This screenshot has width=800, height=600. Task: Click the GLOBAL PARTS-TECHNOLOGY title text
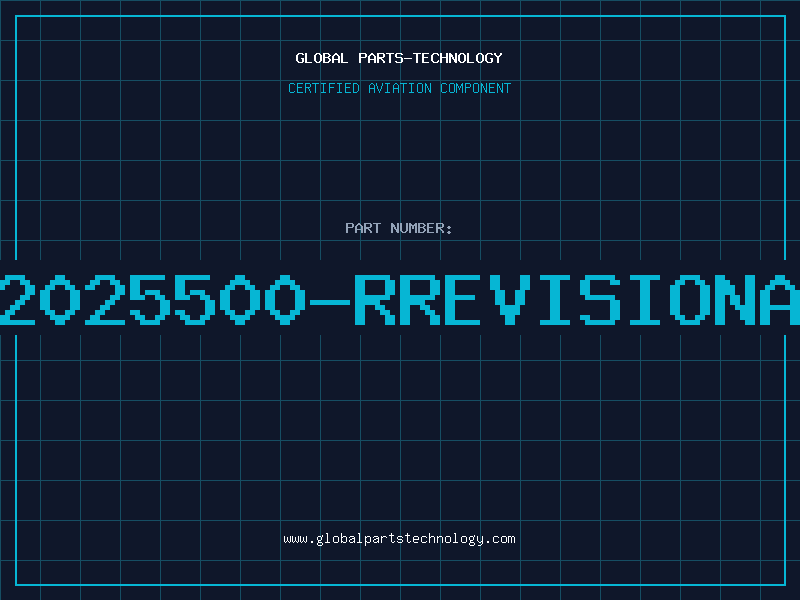click(399, 58)
